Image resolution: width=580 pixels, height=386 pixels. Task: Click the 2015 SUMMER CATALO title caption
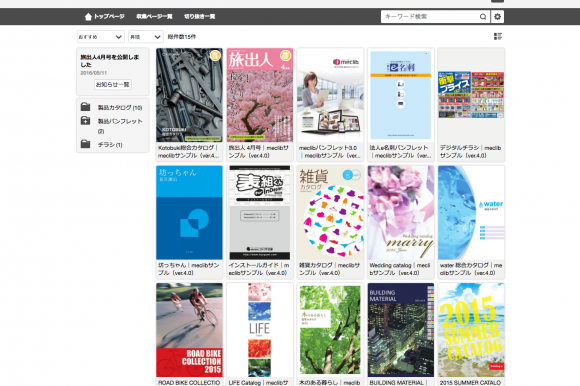click(x=470, y=382)
